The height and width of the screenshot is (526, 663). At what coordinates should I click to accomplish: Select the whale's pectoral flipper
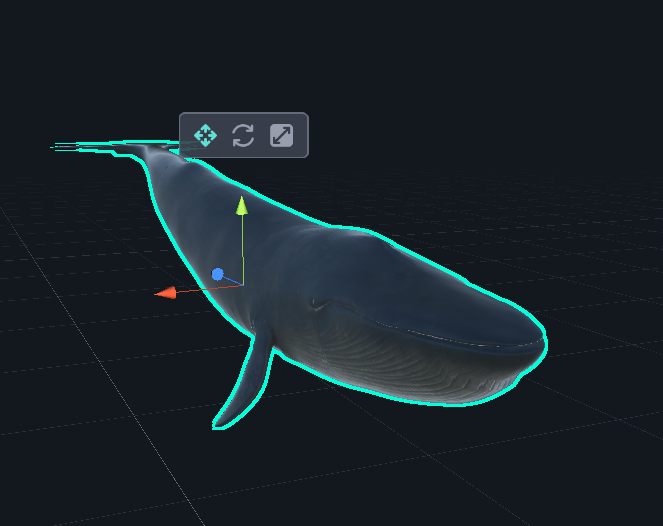tap(247, 385)
